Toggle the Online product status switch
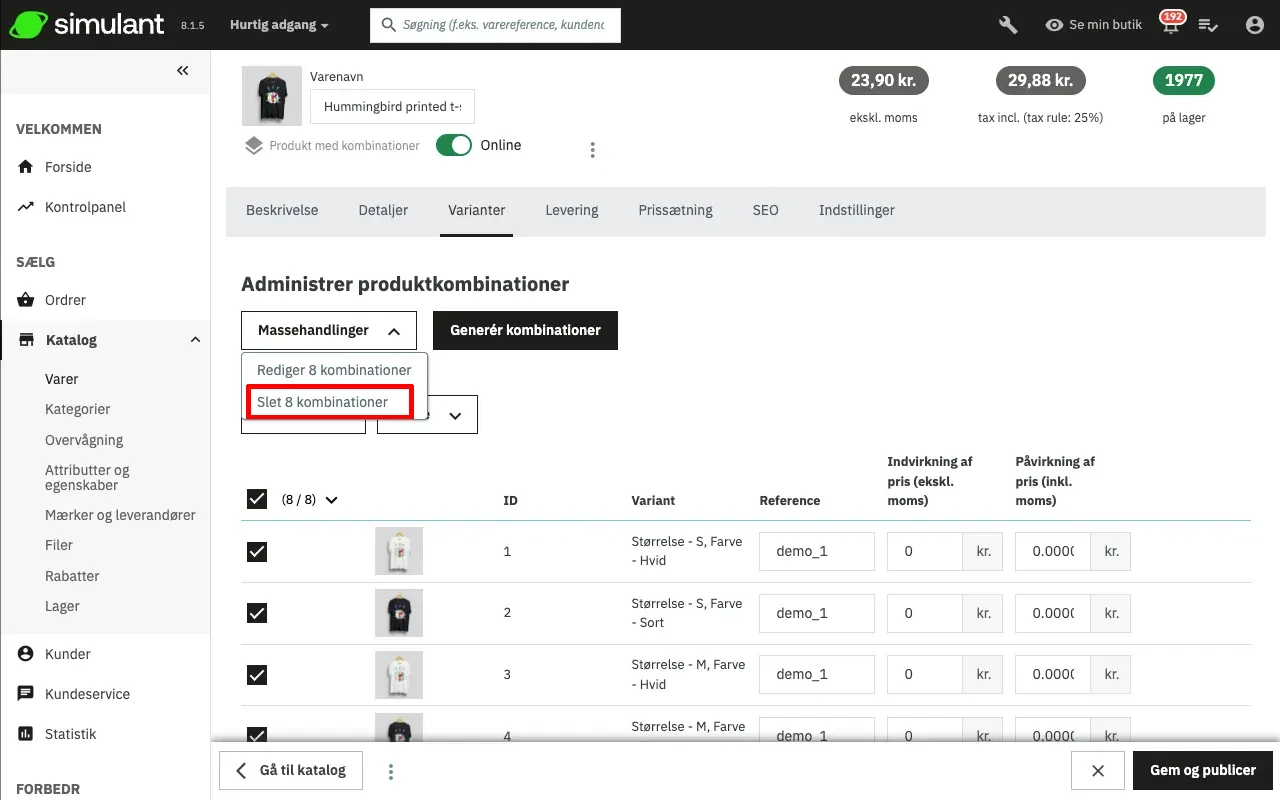Image resolution: width=1280 pixels, height=800 pixels. pos(454,145)
